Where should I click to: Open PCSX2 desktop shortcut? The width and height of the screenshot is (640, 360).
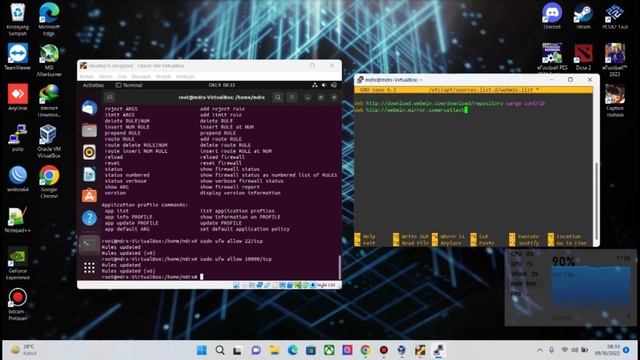615,16
